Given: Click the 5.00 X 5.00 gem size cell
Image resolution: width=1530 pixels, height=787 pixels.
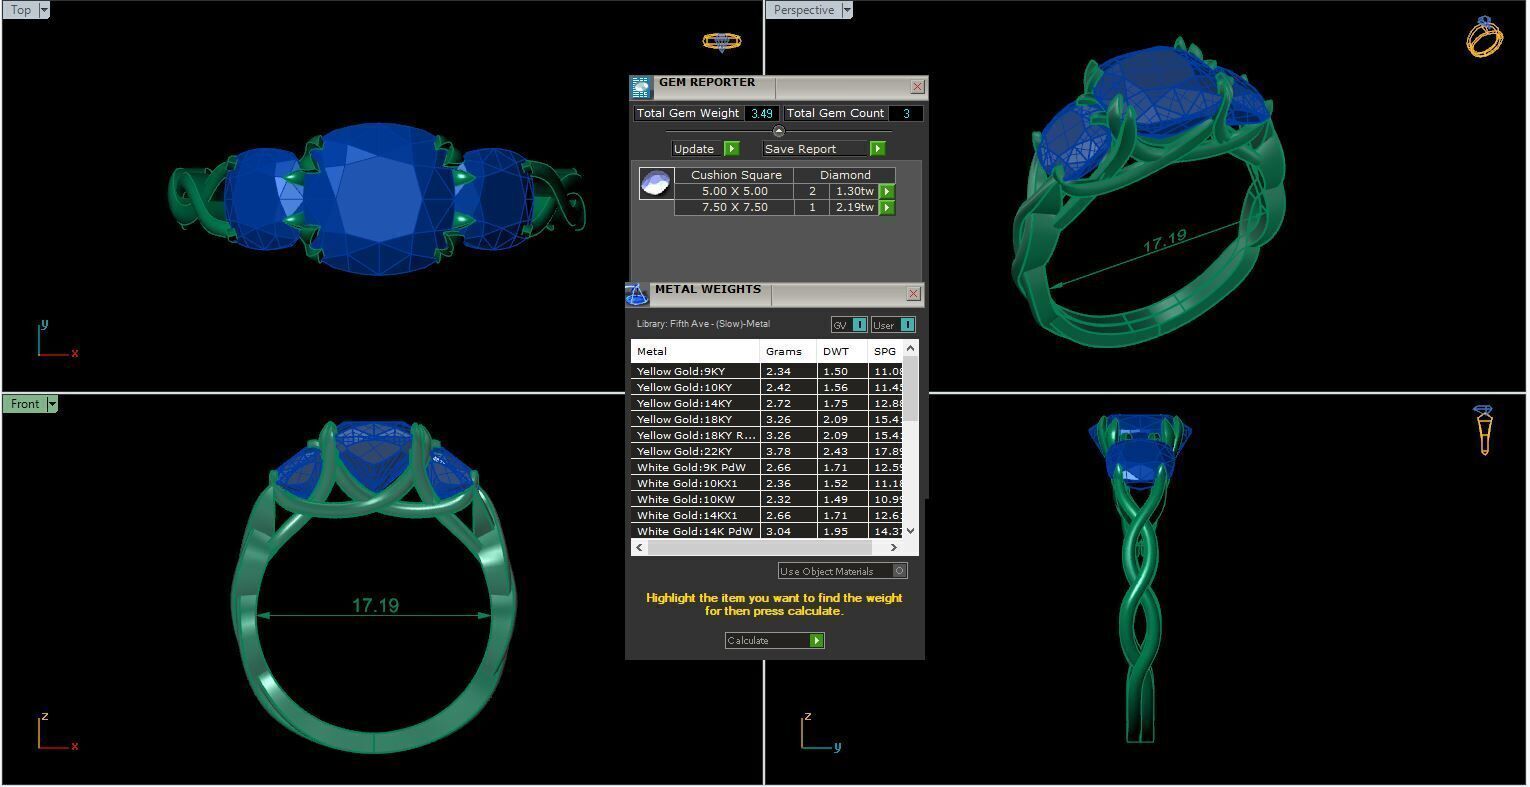Looking at the screenshot, I should pos(735,191).
